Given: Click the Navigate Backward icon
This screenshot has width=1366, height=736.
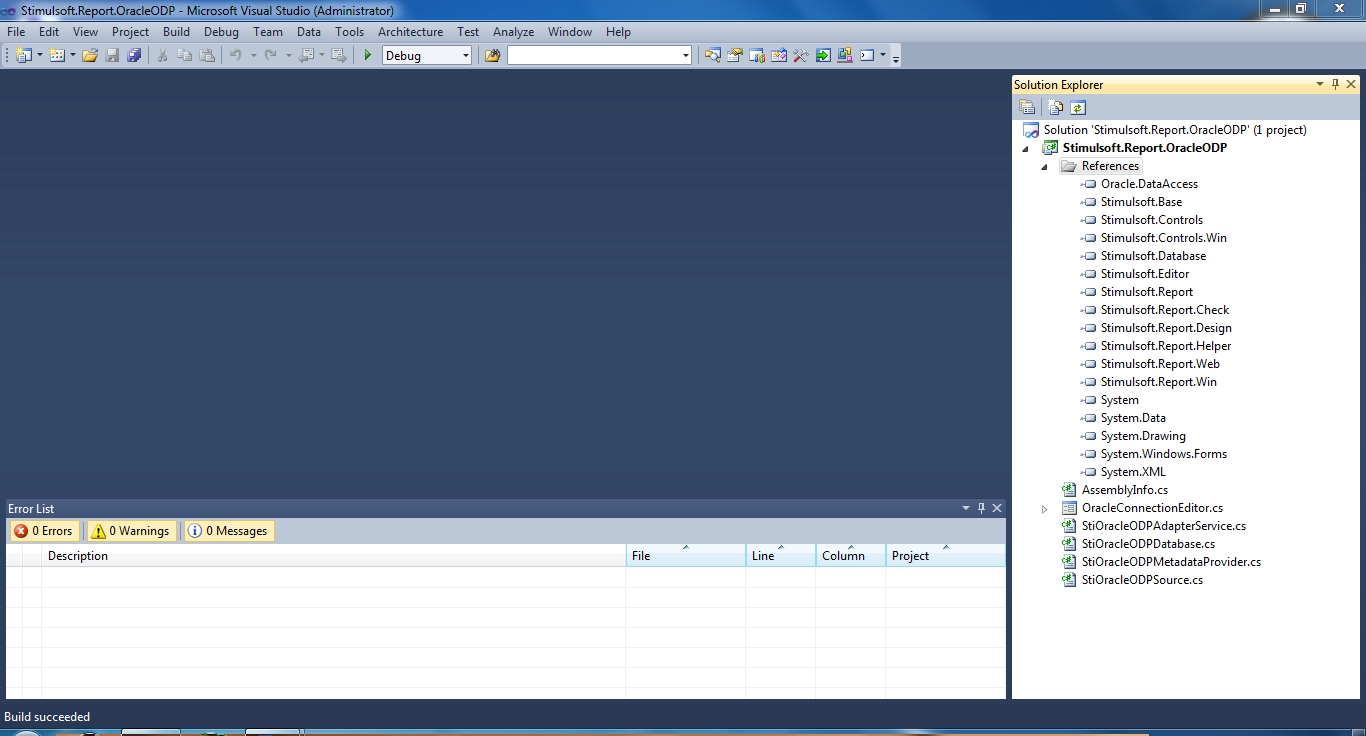Looking at the screenshot, I should pos(306,56).
